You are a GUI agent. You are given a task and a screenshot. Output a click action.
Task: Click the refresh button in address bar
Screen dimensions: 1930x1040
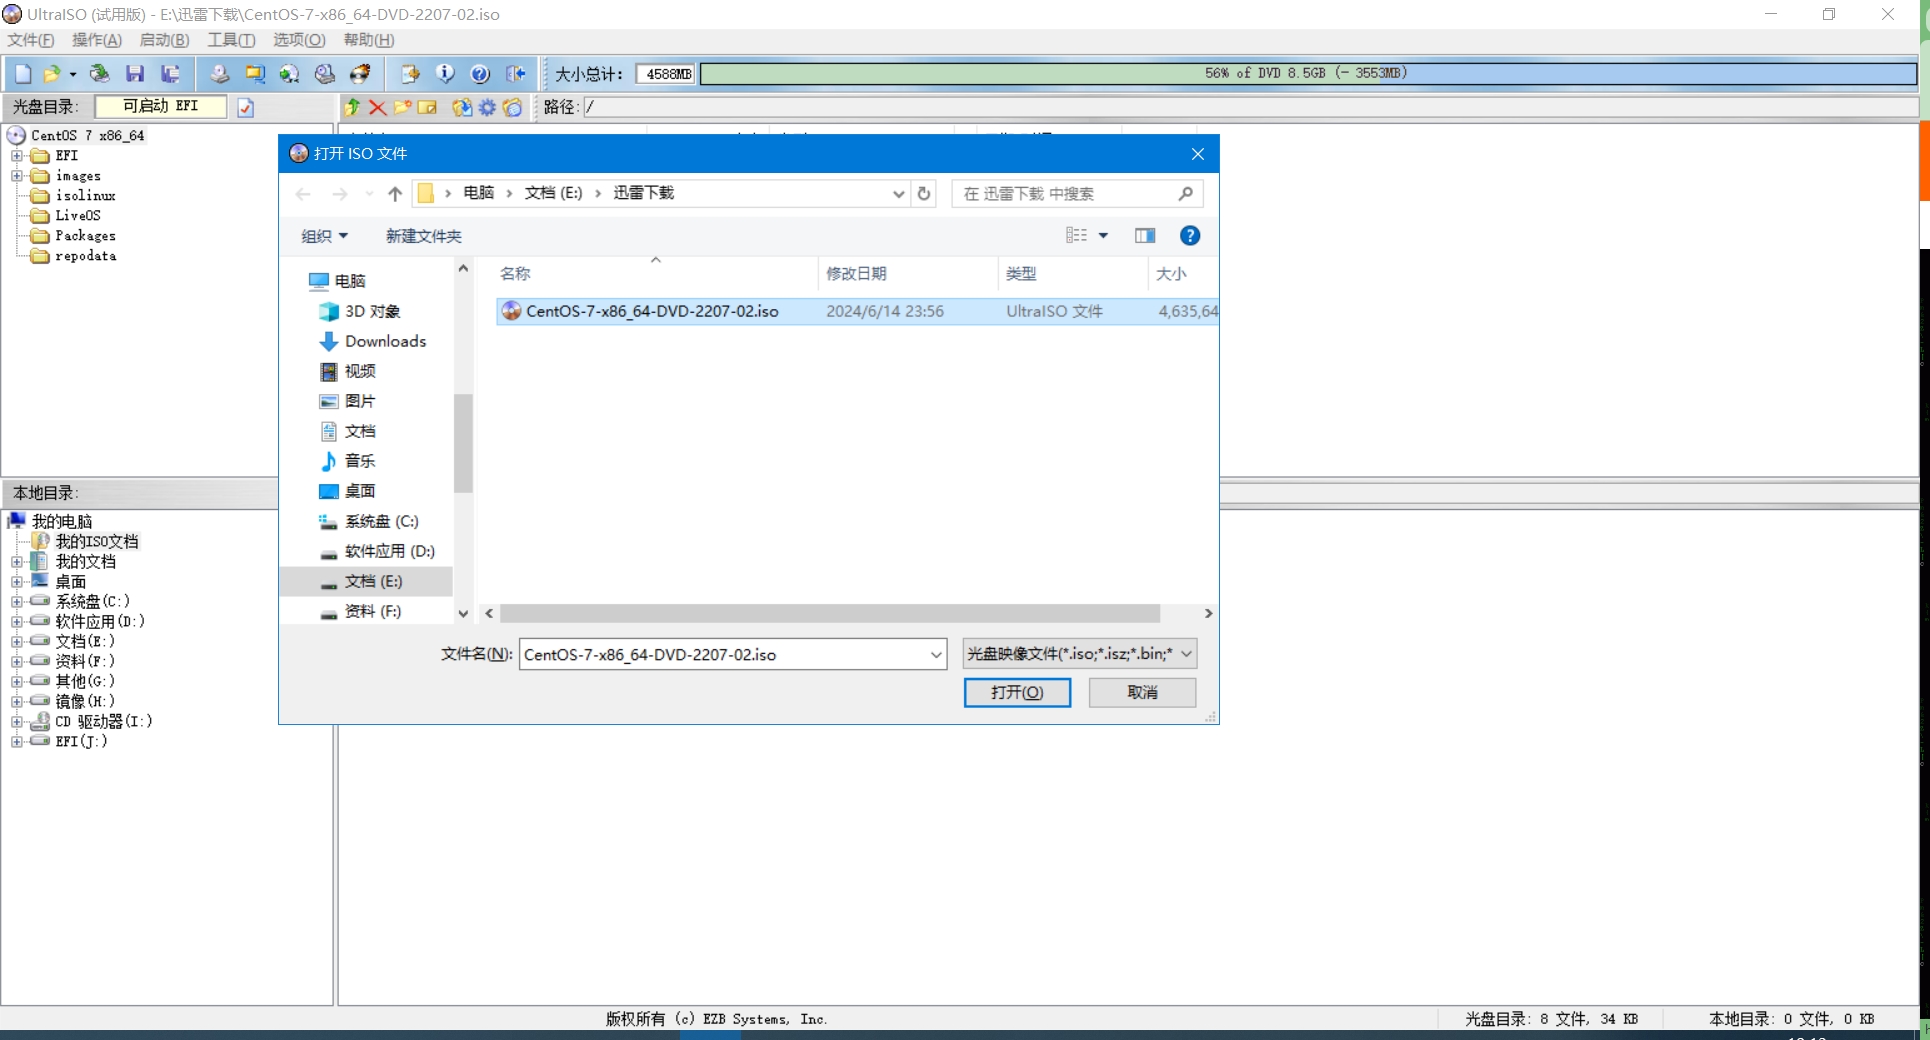tap(924, 194)
